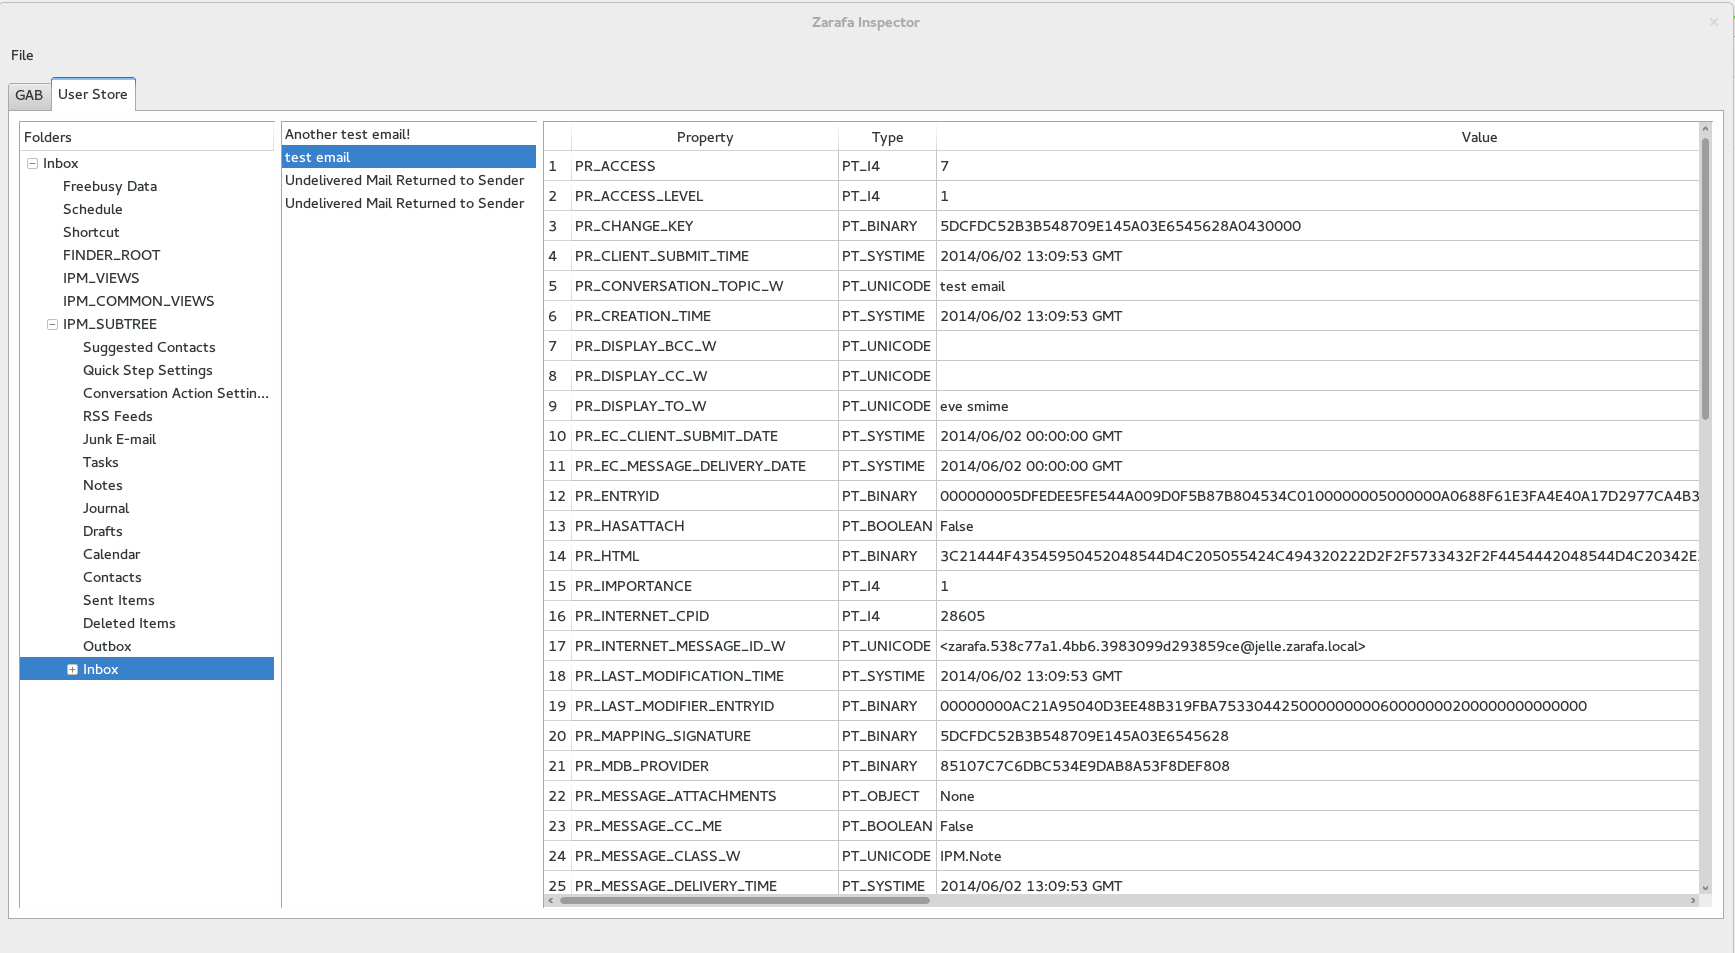Close the Zarafa Inspector window
This screenshot has height=953, width=1735.
click(1713, 22)
